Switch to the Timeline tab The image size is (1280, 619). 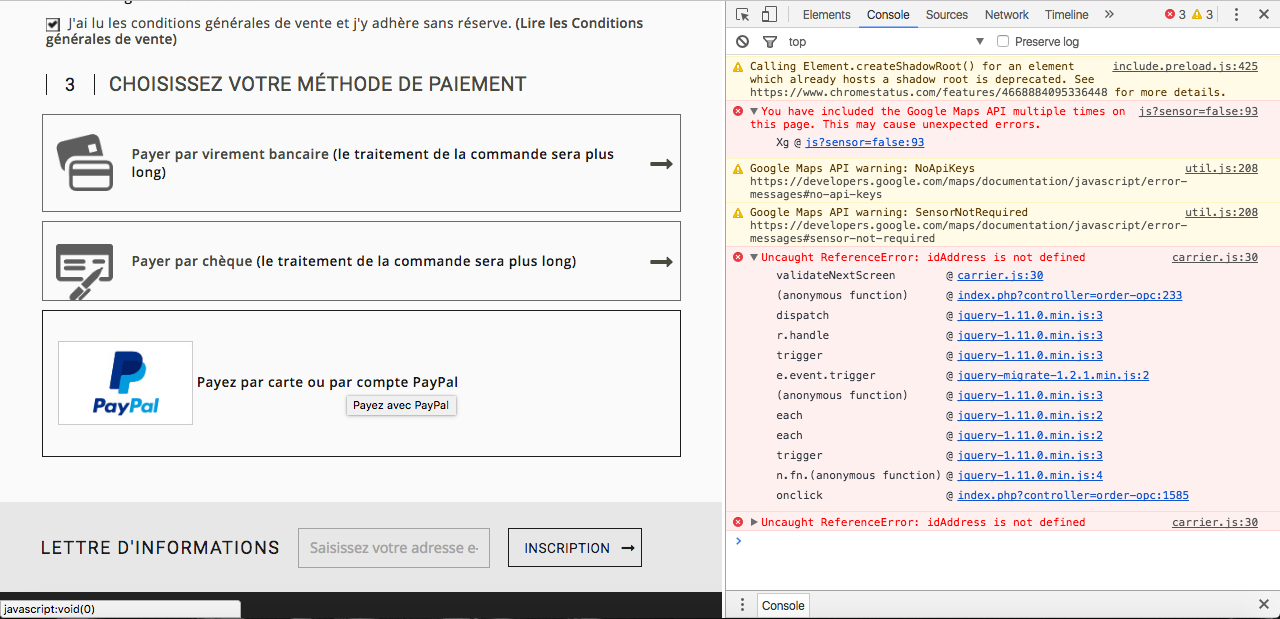click(1066, 14)
